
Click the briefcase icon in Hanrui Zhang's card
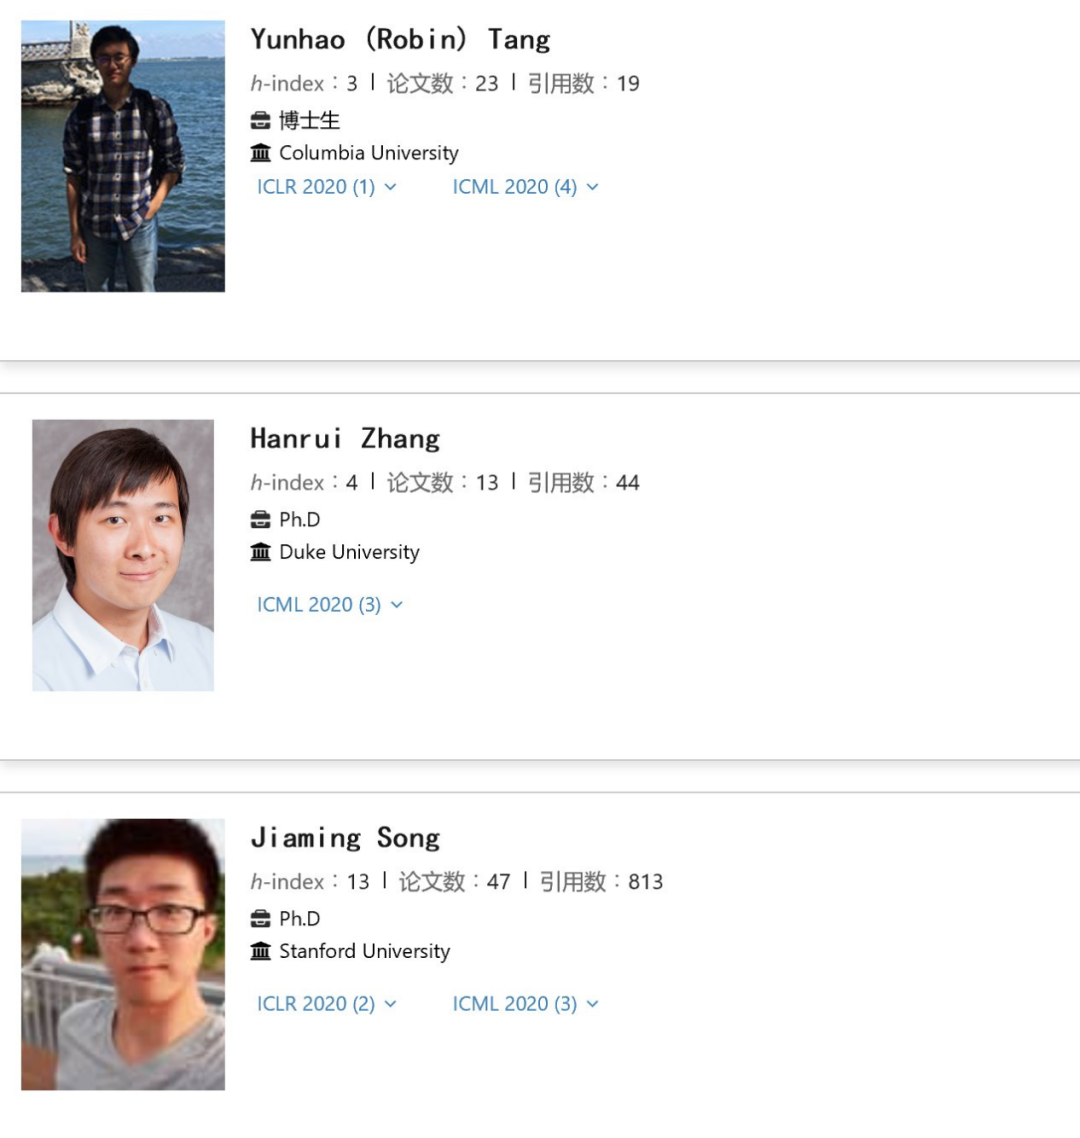click(260, 520)
